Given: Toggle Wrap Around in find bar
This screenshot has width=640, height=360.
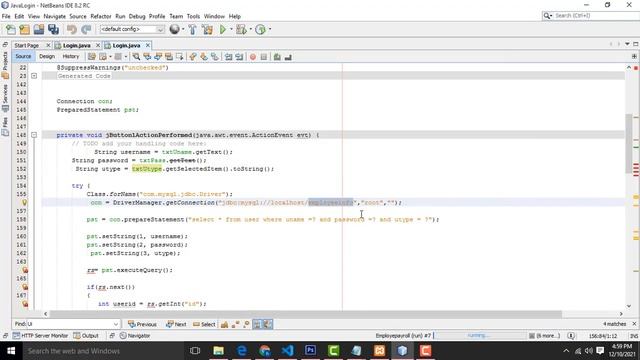Looking at the screenshot, I should pyautogui.click(x=268, y=324).
